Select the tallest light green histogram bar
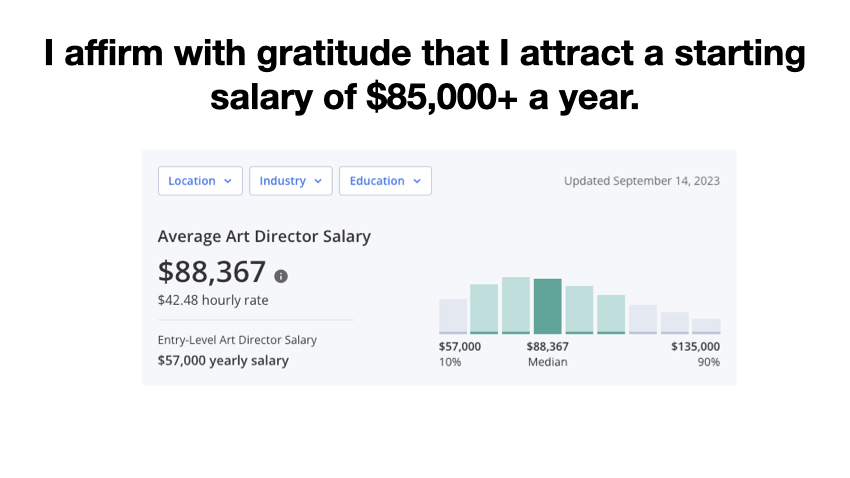Viewport: 850px width, 478px height. (516, 305)
